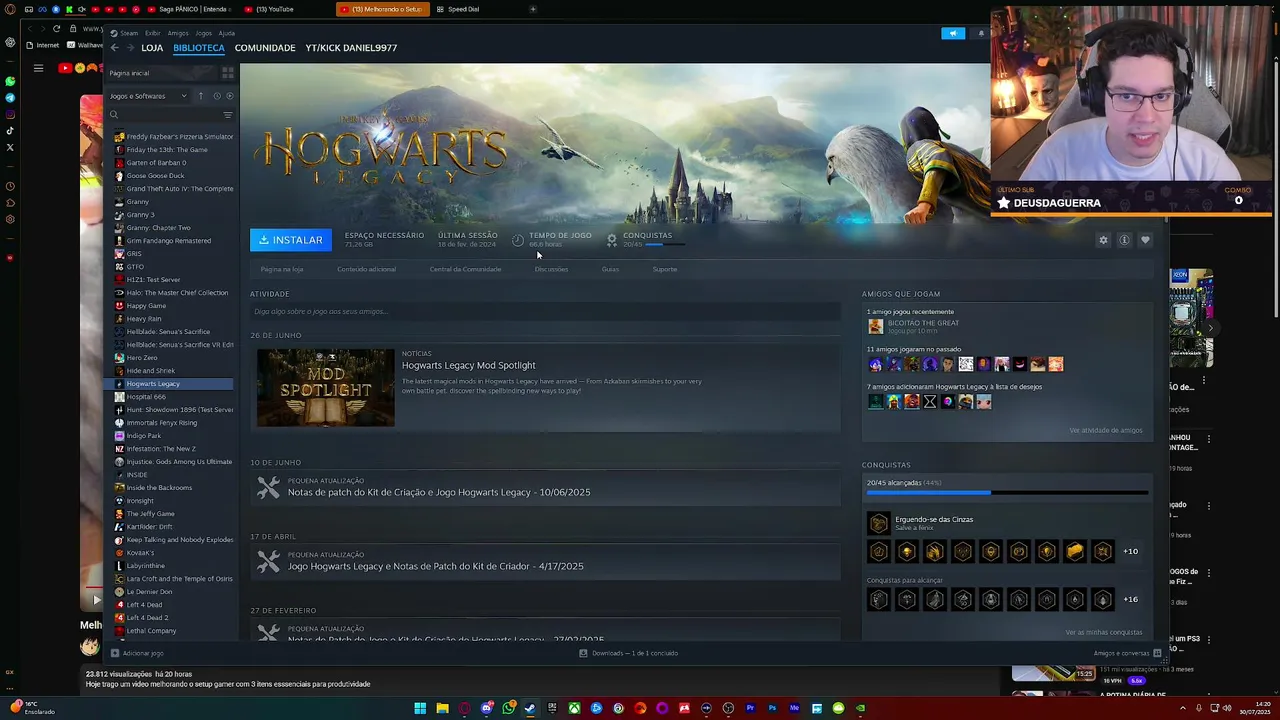Collapse library list with up arrow
This screenshot has height=720, width=1280.
[x=201, y=96]
